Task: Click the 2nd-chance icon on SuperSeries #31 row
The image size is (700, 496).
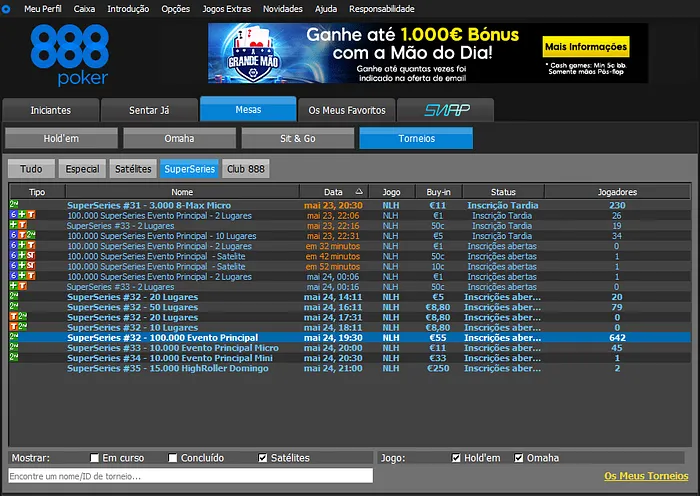Action: click(14, 204)
